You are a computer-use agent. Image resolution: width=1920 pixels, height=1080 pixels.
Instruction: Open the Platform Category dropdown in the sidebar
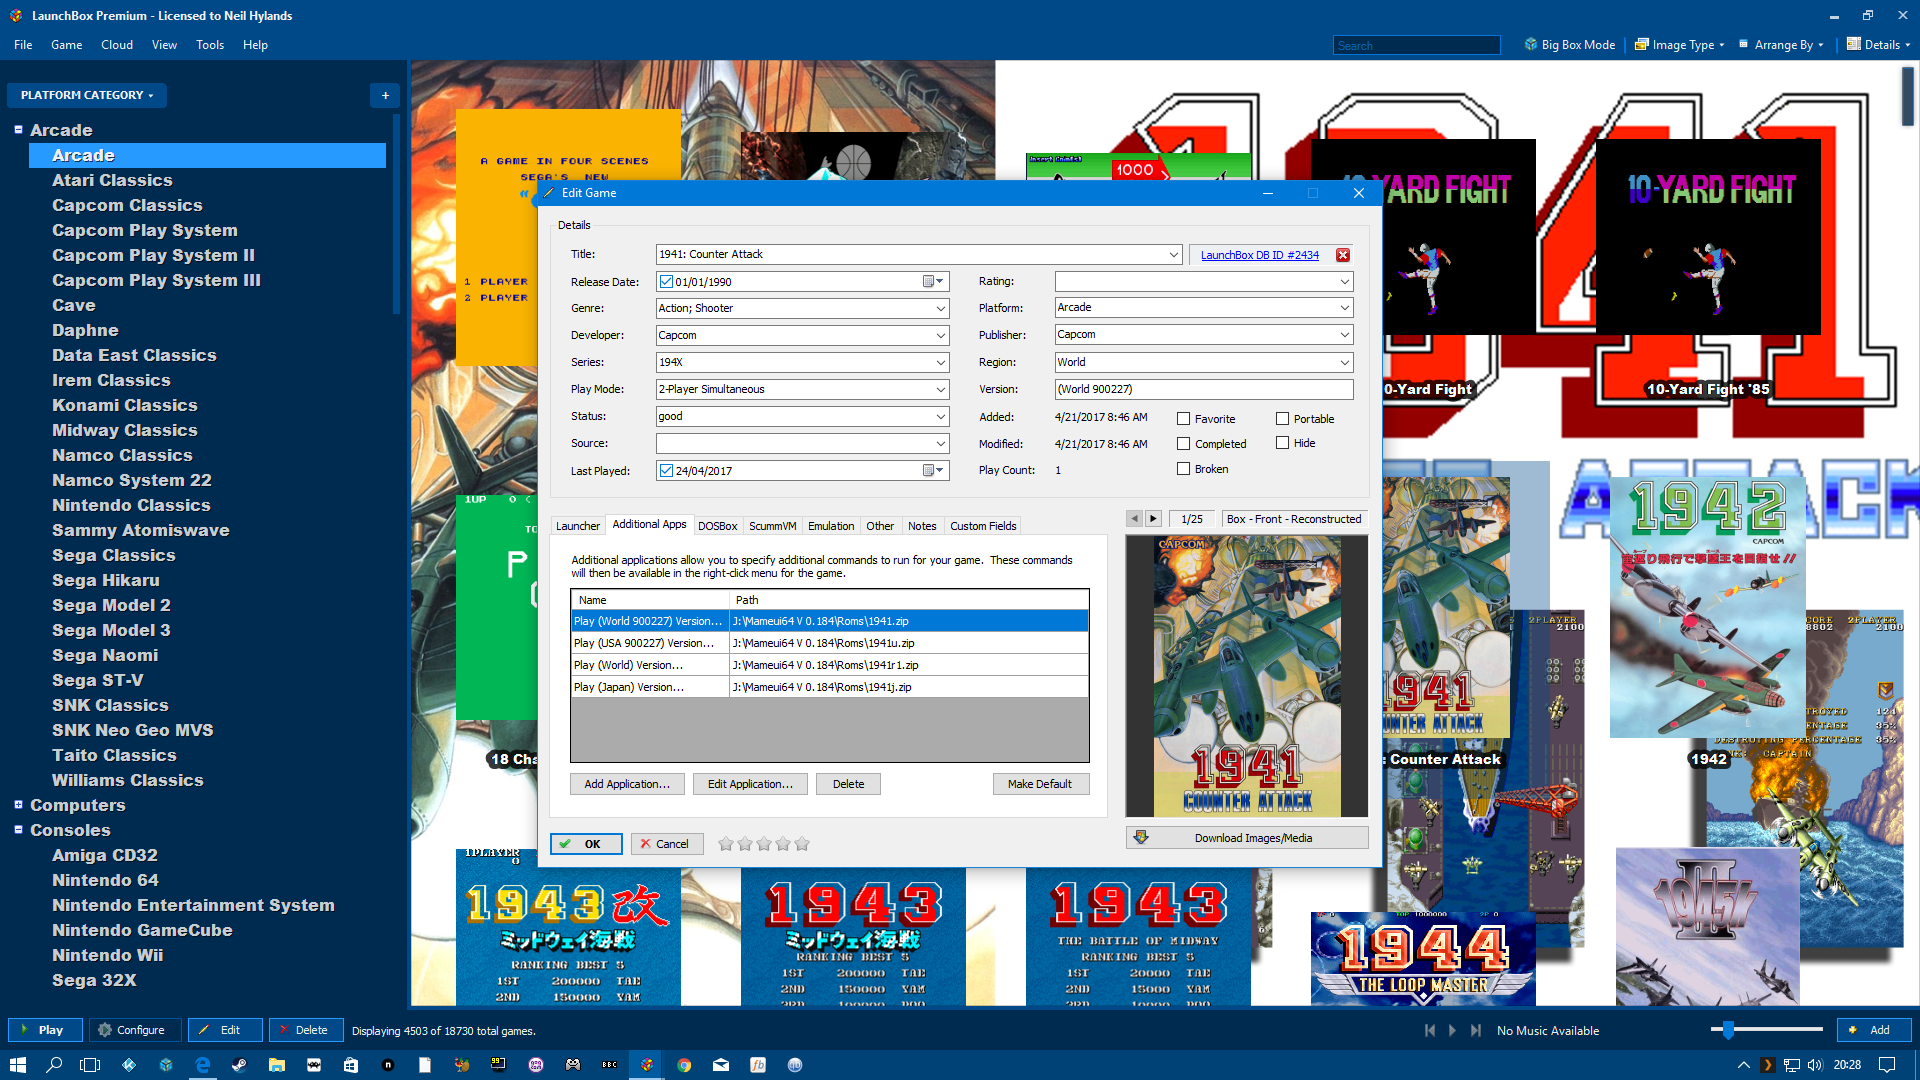click(x=87, y=95)
